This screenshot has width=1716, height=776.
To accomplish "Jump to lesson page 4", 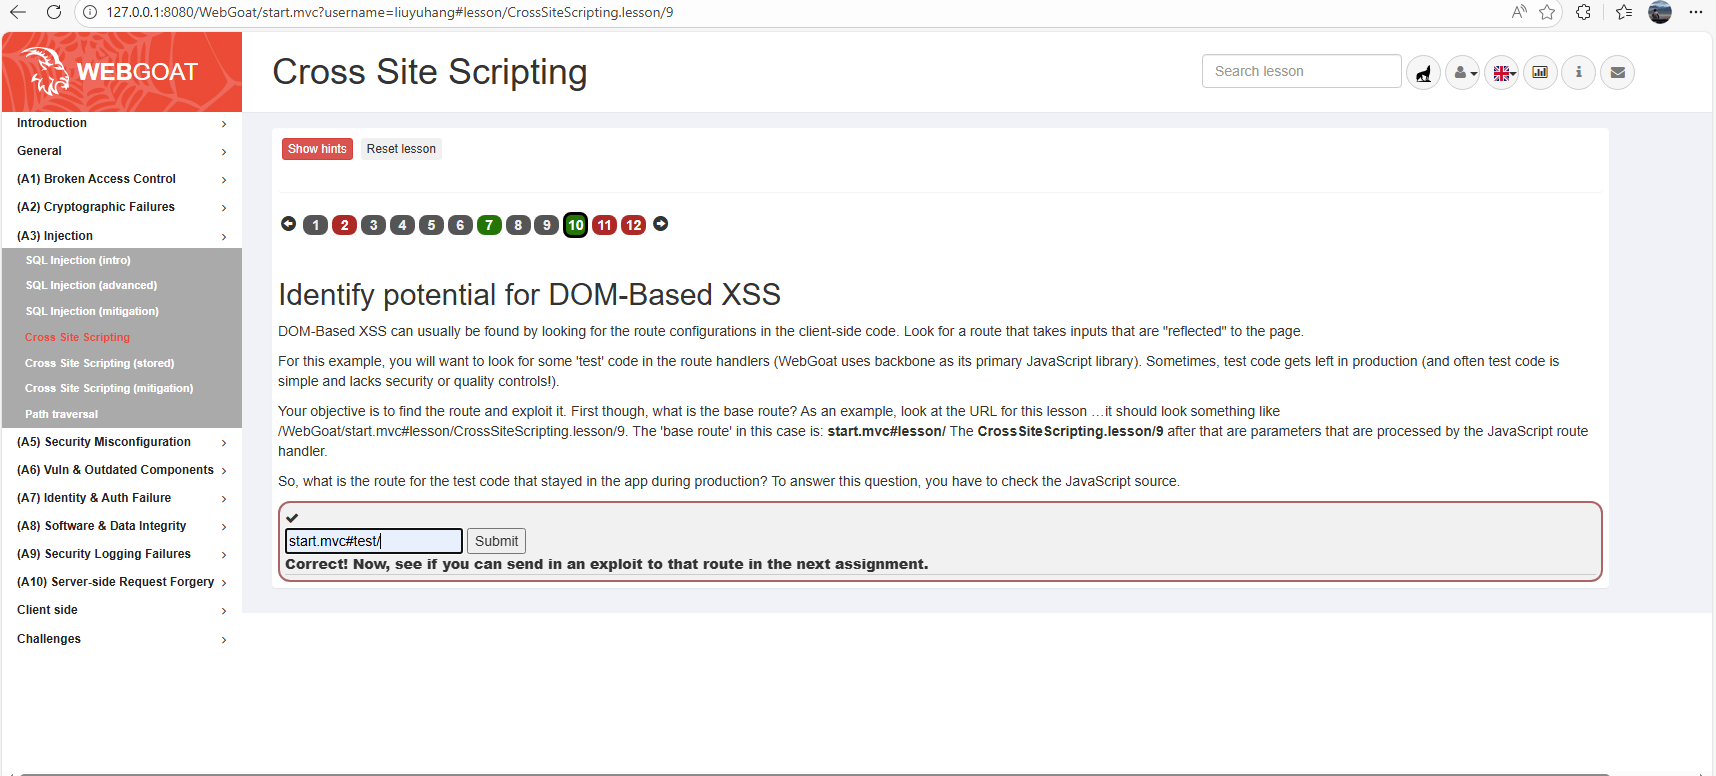I will coord(403,225).
